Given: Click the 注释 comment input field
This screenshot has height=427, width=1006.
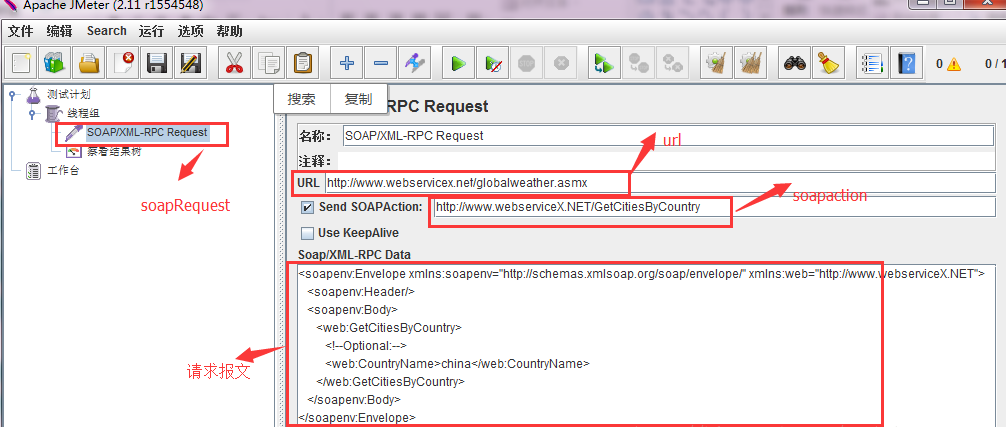Looking at the screenshot, I should click(x=666, y=161).
